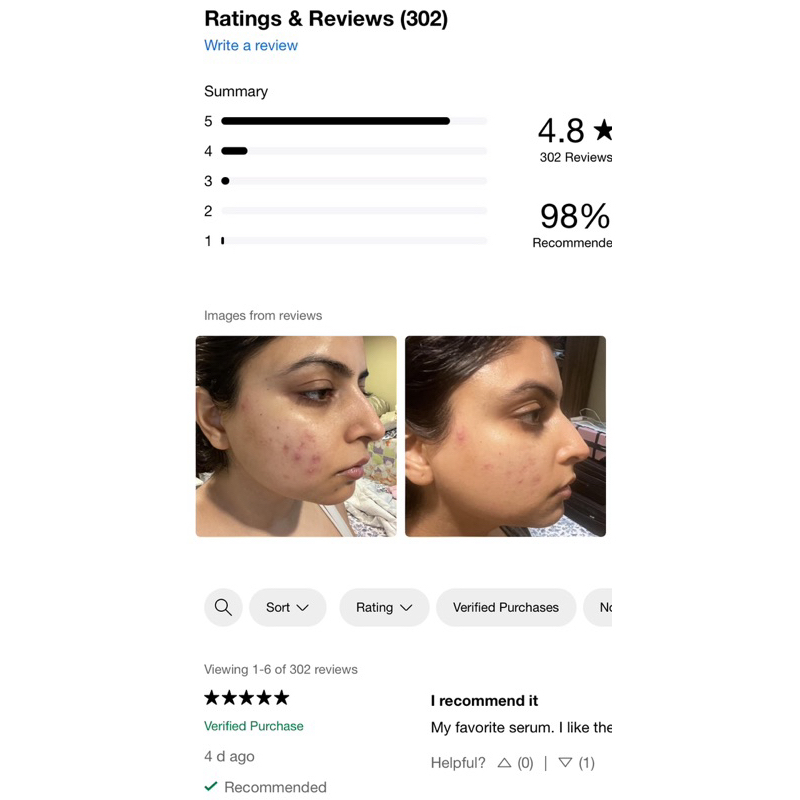The image size is (800, 800).
Task: Toggle the Verified Purchases filter
Action: pyautogui.click(x=506, y=607)
